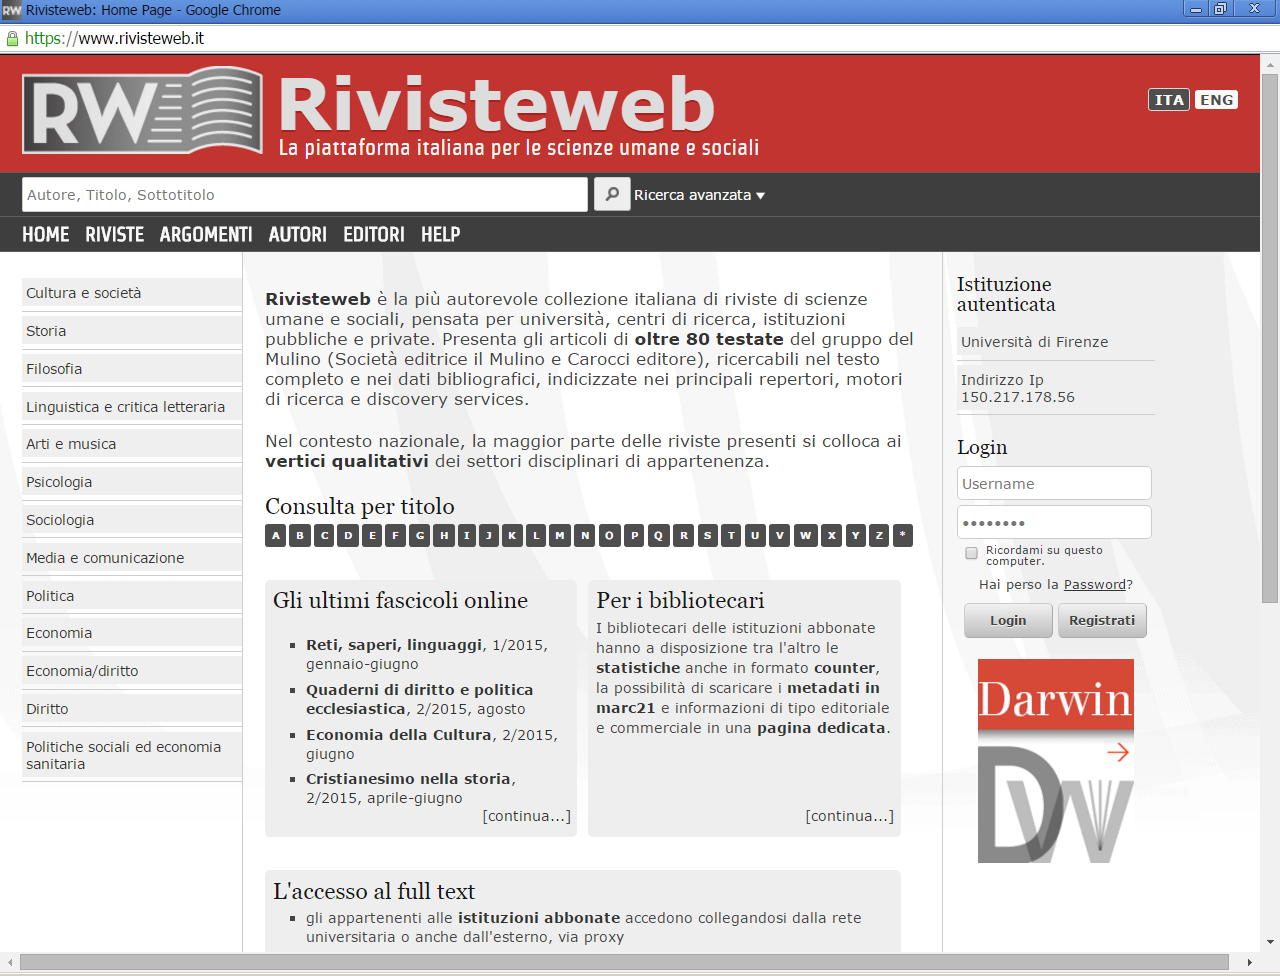Open titles starting with letter E

pyautogui.click(x=372, y=535)
